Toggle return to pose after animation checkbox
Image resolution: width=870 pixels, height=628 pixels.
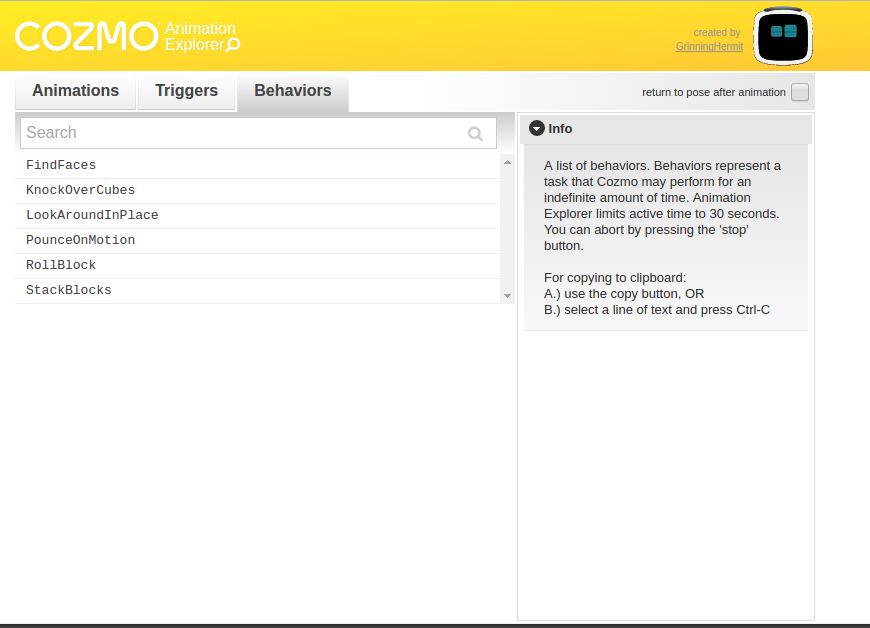799,93
